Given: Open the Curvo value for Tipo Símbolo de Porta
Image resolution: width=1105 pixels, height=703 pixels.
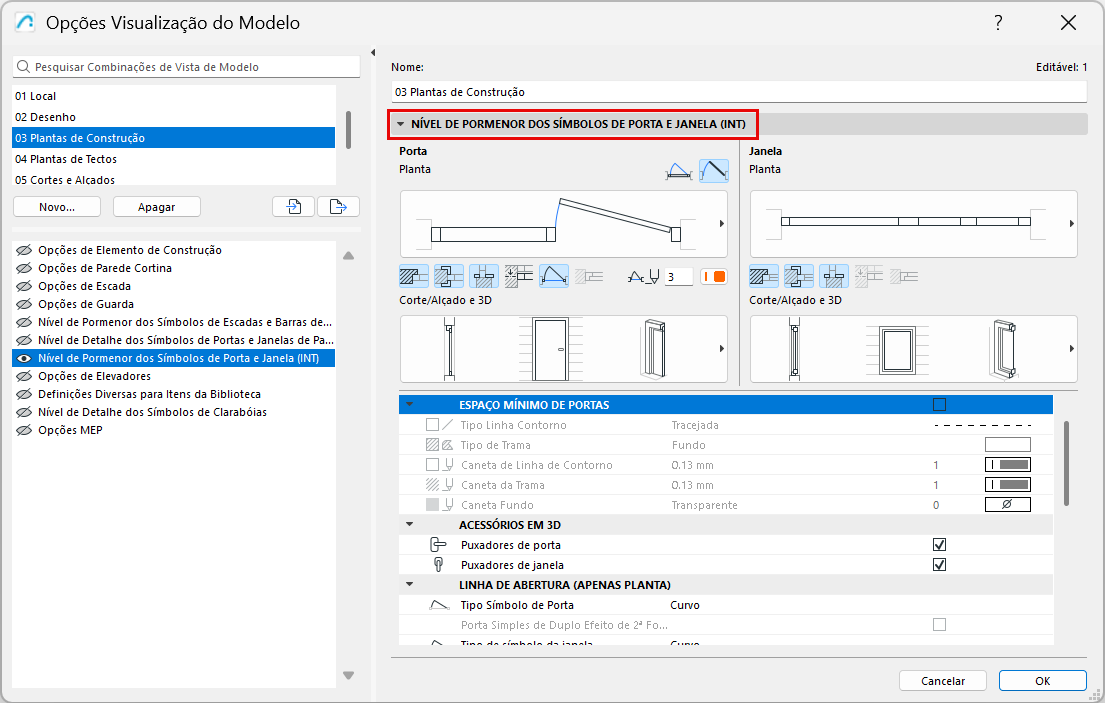Looking at the screenshot, I should coord(685,605).
